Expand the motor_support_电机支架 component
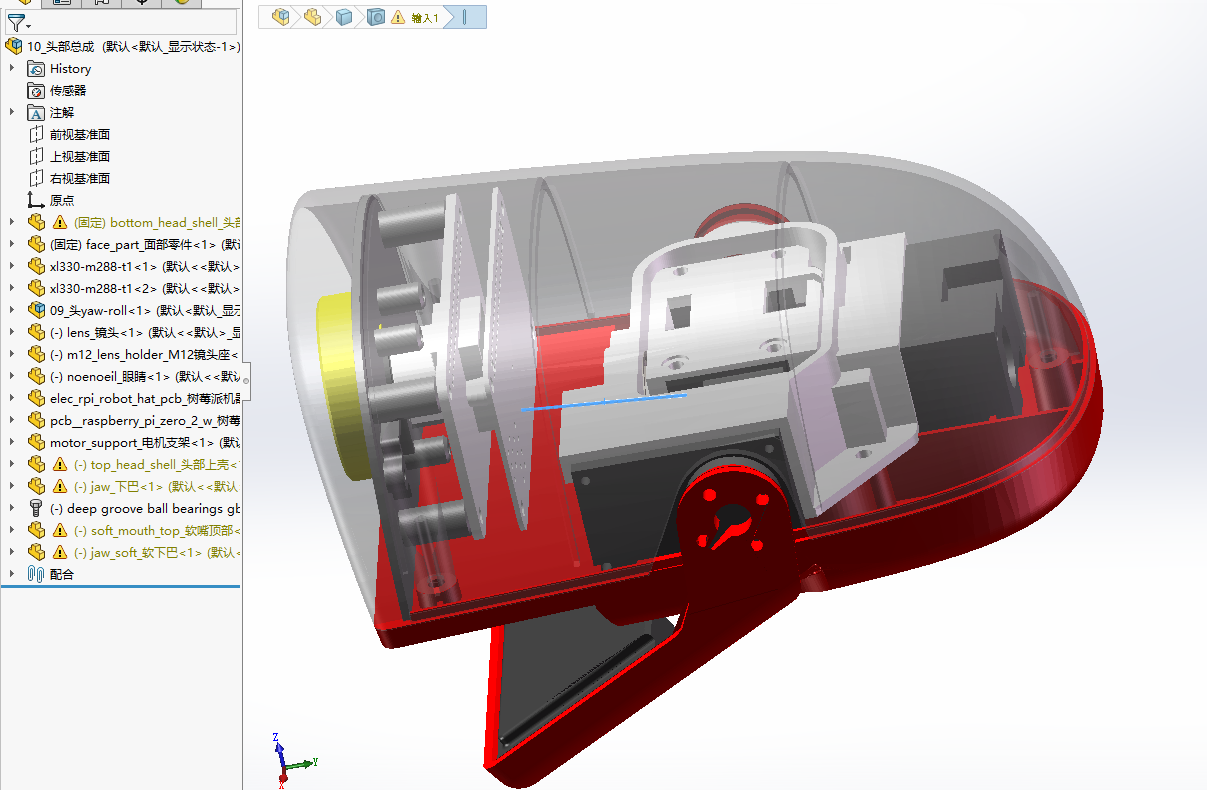Image resolution: width=1207 pixels, height=790 pixels. tap(12, 442)
